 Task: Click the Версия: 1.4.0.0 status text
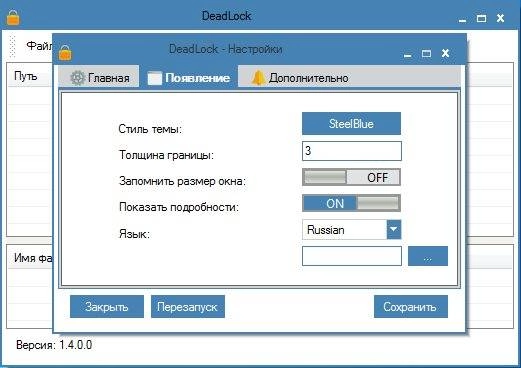(x=54, y=345)
